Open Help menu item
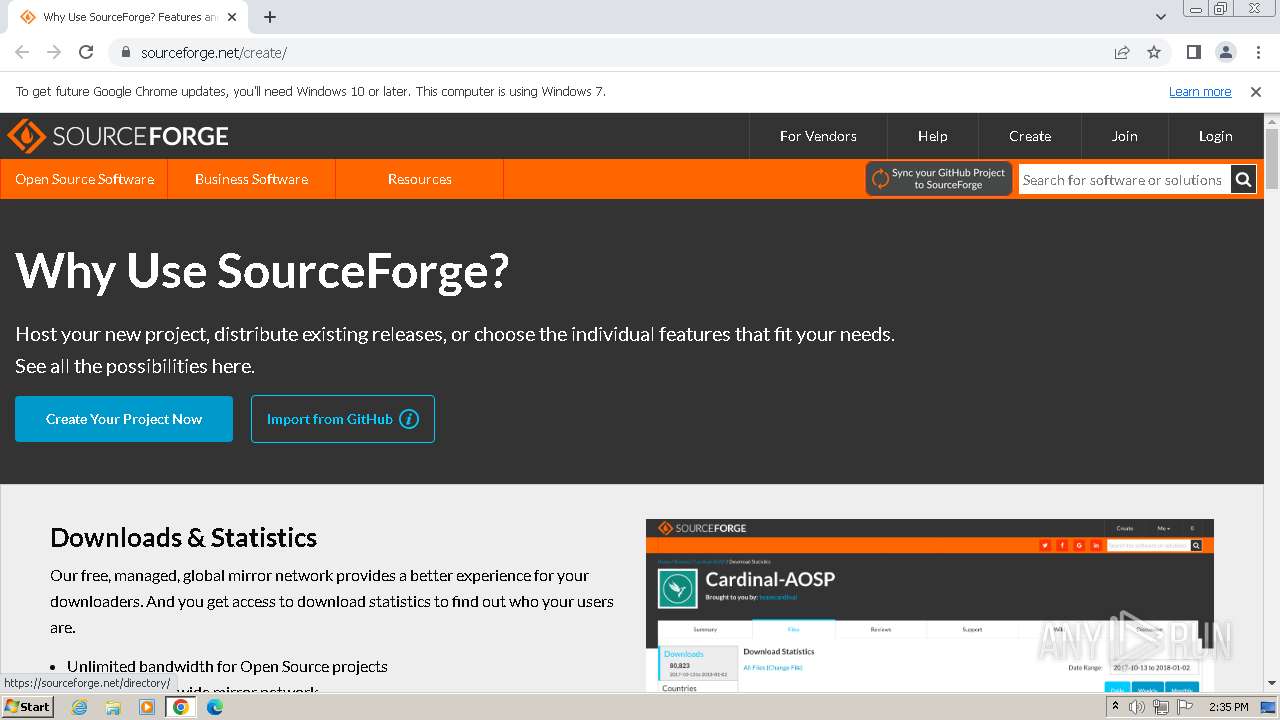 point(932,136)
